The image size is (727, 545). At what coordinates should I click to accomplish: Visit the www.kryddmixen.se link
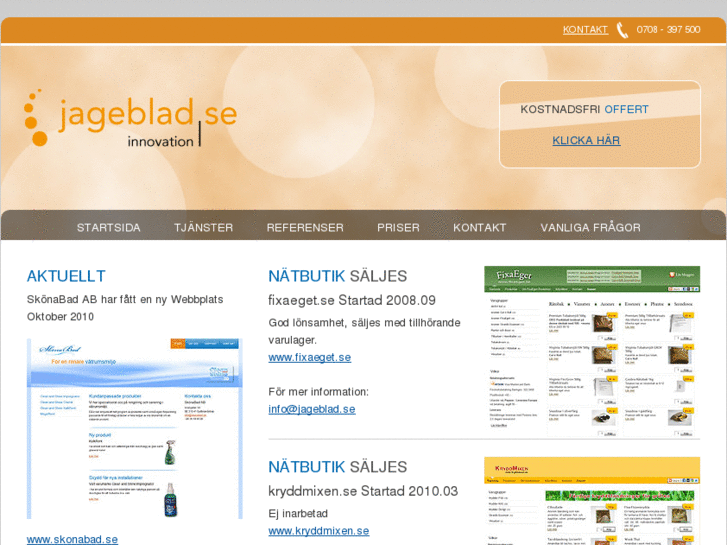tap(319, 531)
